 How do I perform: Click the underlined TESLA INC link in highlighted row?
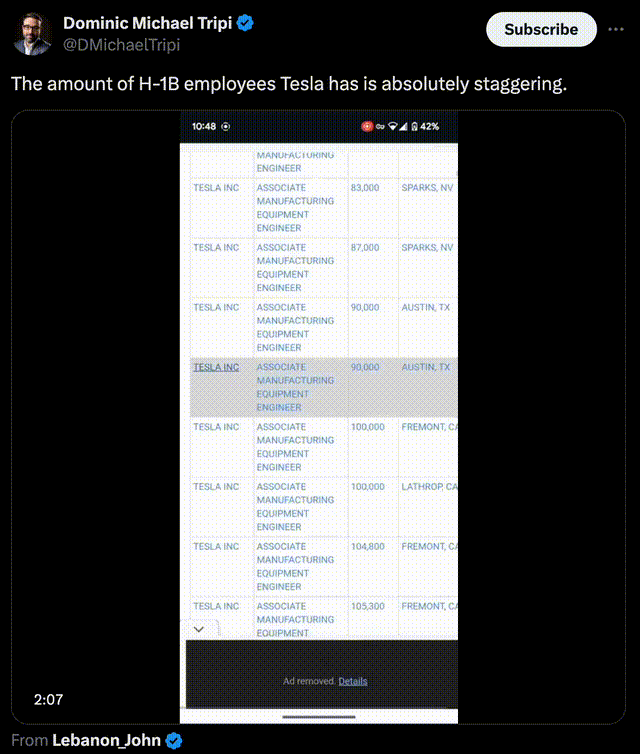pyautogui.click(x=216, y=367)
